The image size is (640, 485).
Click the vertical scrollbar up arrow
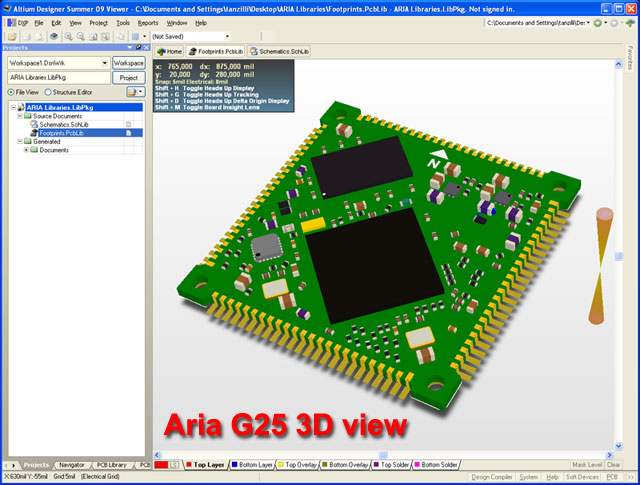618,65
